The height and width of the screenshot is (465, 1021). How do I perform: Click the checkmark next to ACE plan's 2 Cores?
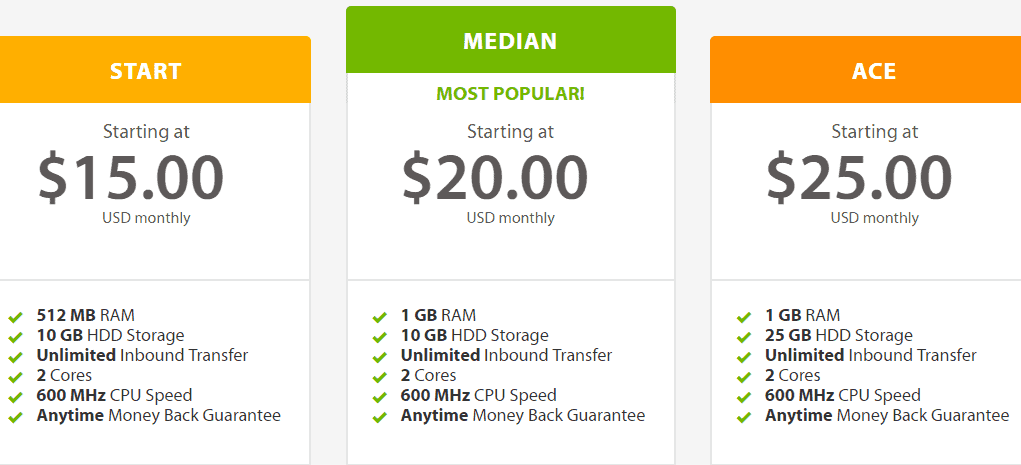coord(744,377)
